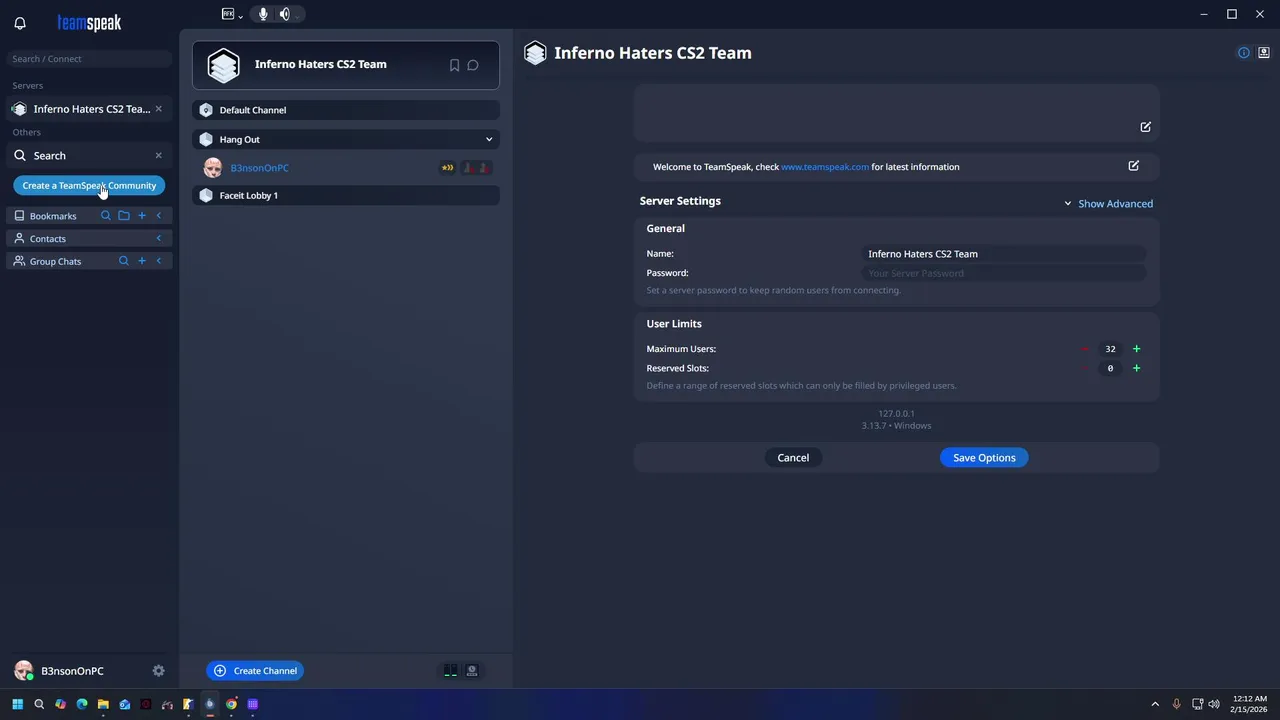This screenshot has height=720, width=1280.
Task: Increase Maximum Users with plus
Action: (1136, 349)
